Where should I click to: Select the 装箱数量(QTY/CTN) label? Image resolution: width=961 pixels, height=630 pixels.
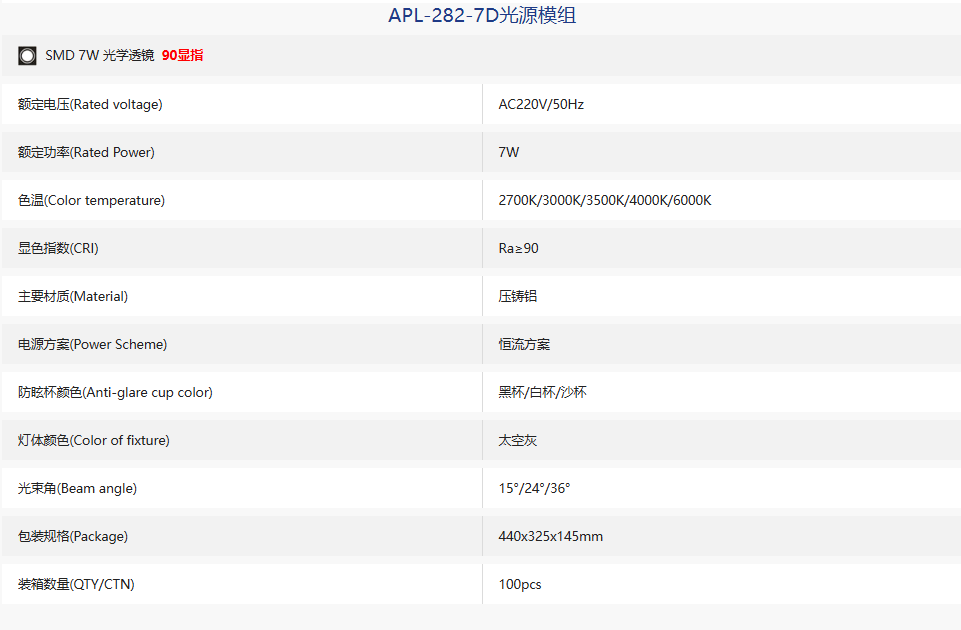tap(76, 585)
